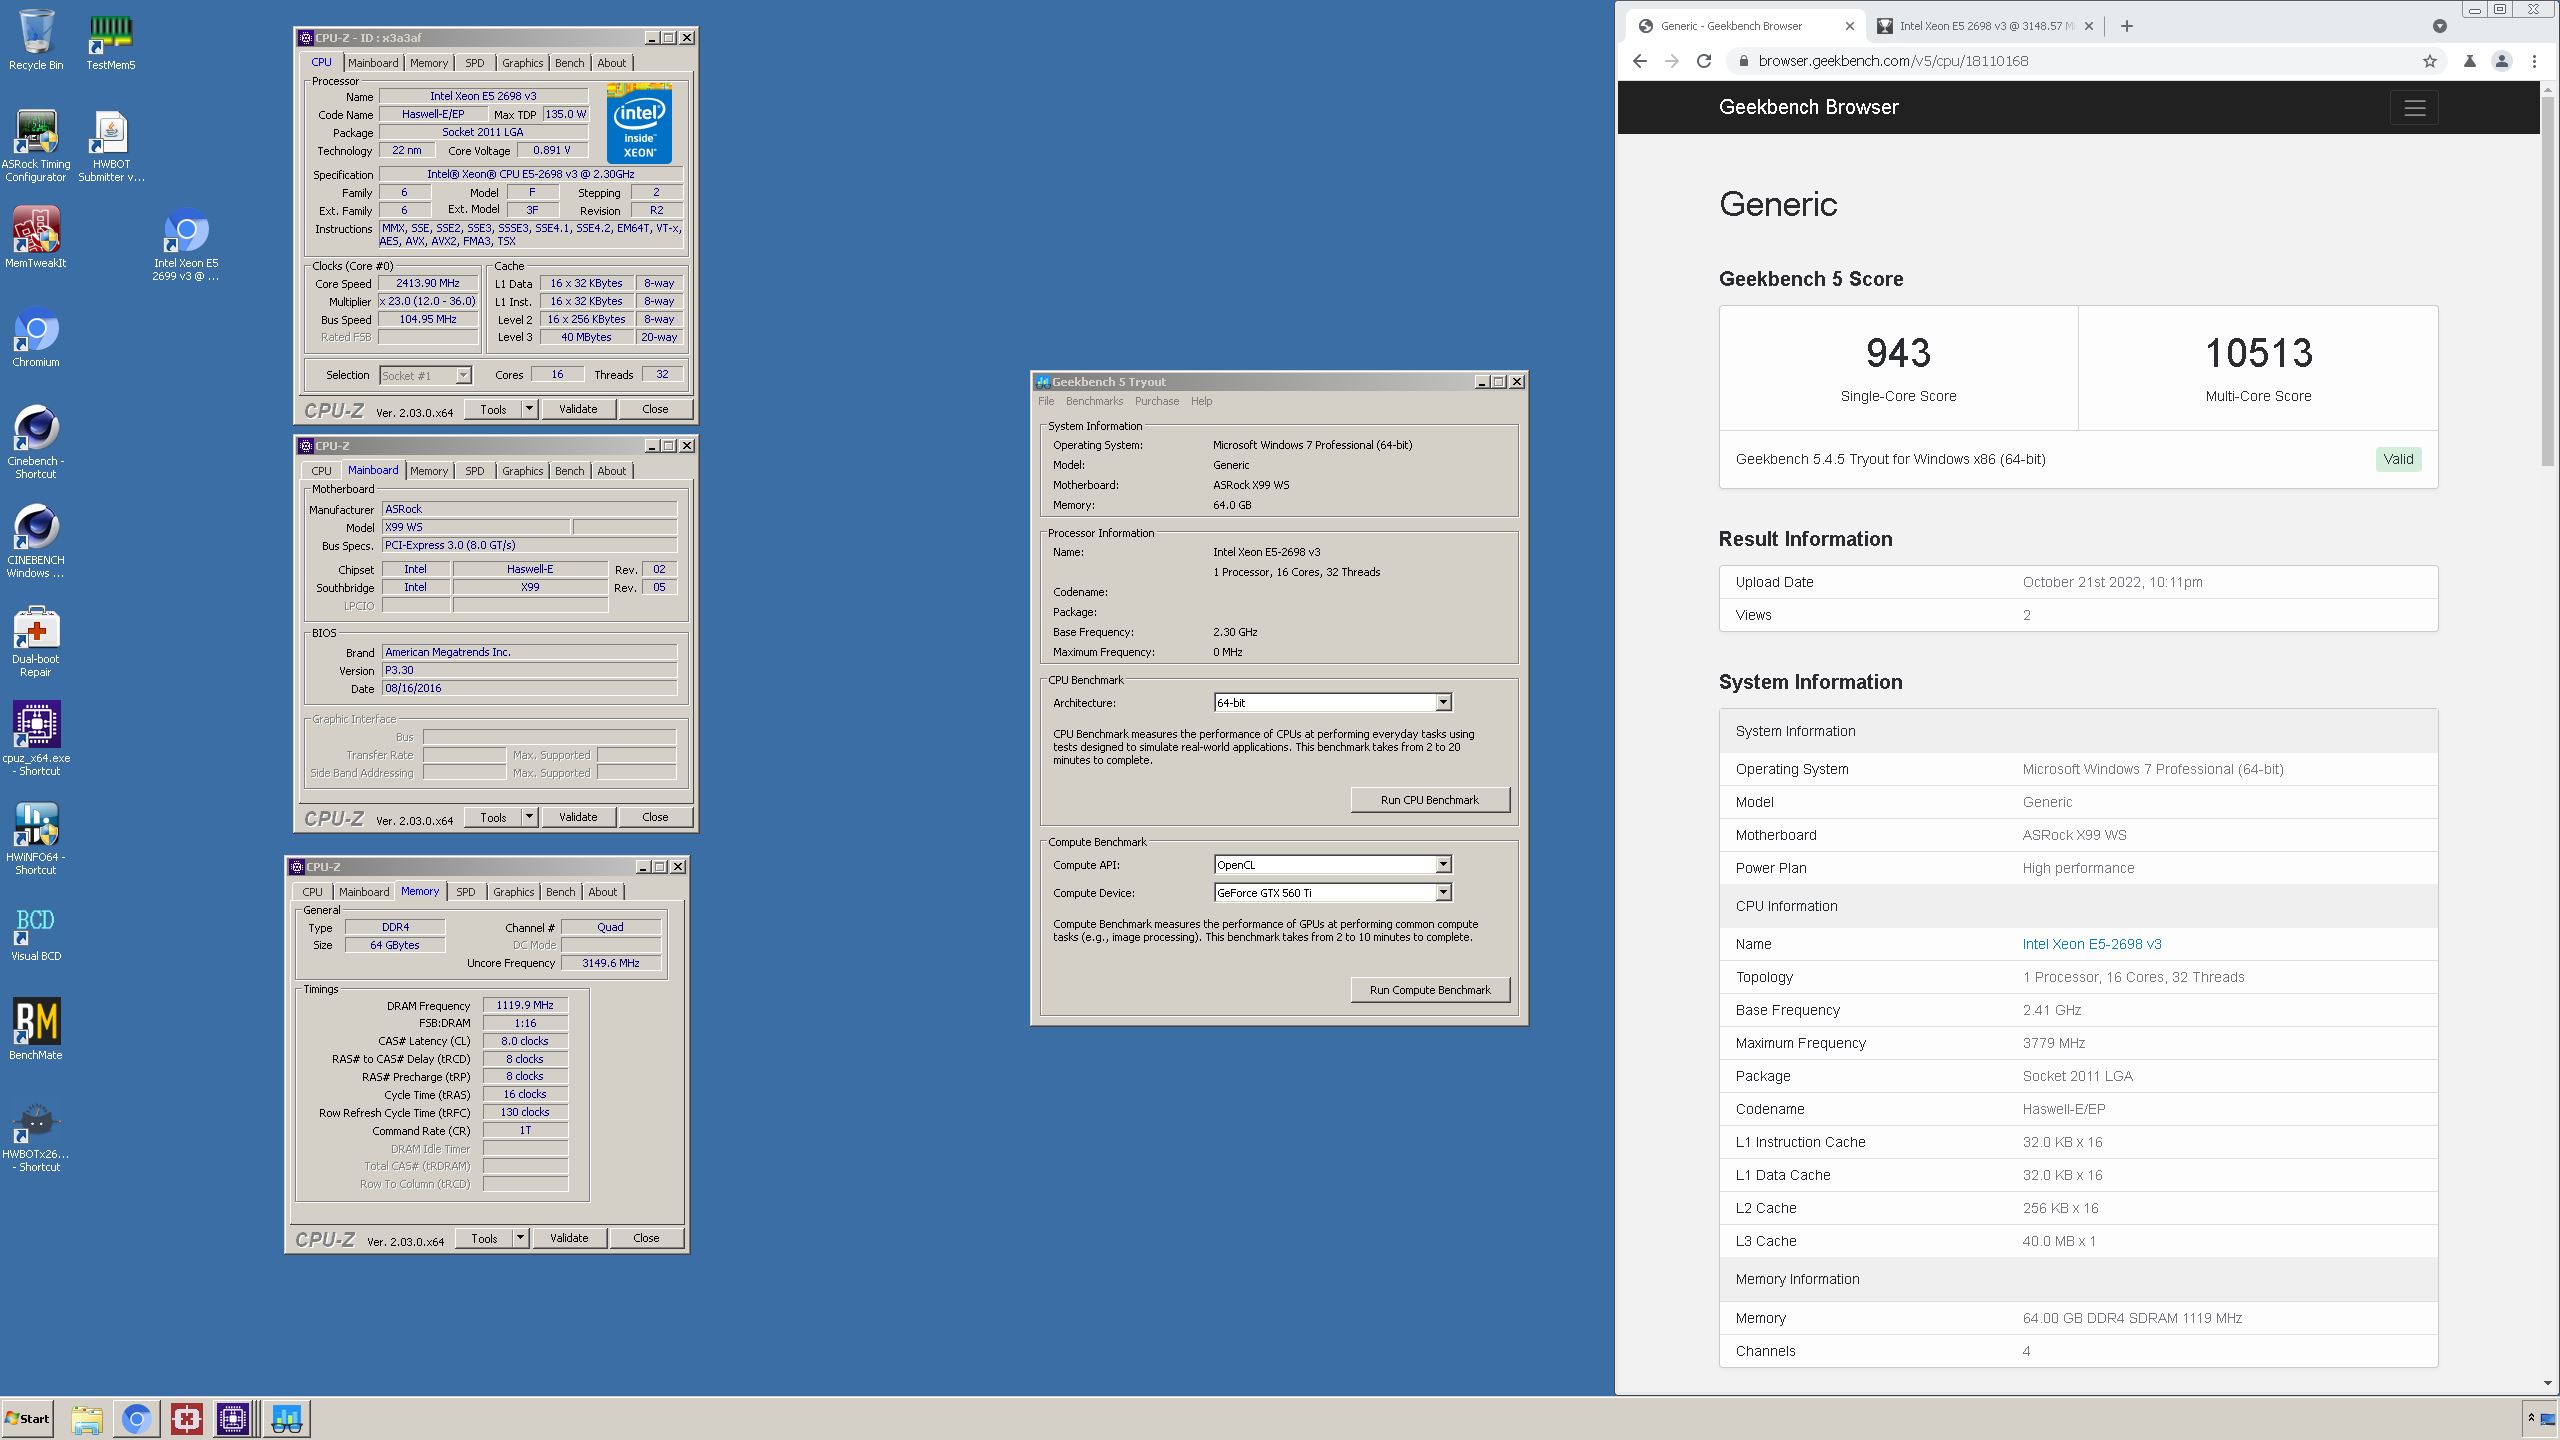2560x1440 pixels.
Task: Open the File menu in Geekbench 5
Action: pos(1046,401)
